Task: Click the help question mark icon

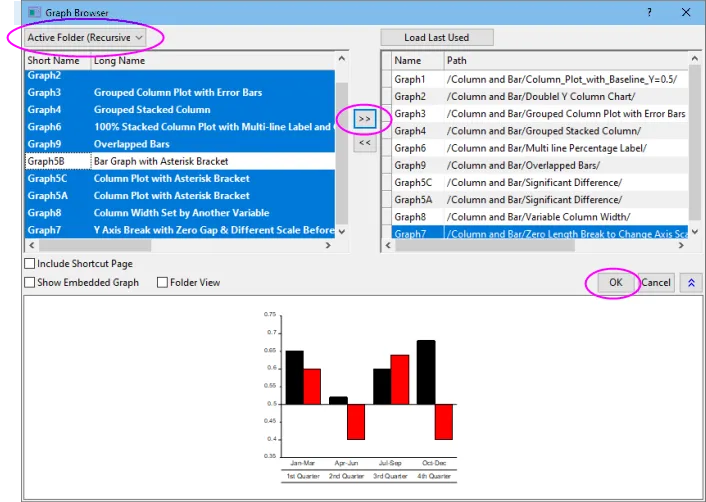Action: (649, 12)
